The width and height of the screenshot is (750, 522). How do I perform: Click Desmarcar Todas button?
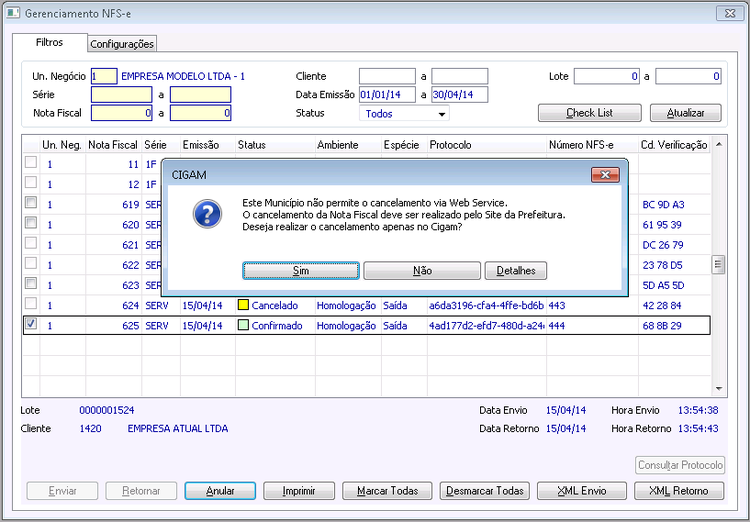pyautogui.click(x=485, y=491)
